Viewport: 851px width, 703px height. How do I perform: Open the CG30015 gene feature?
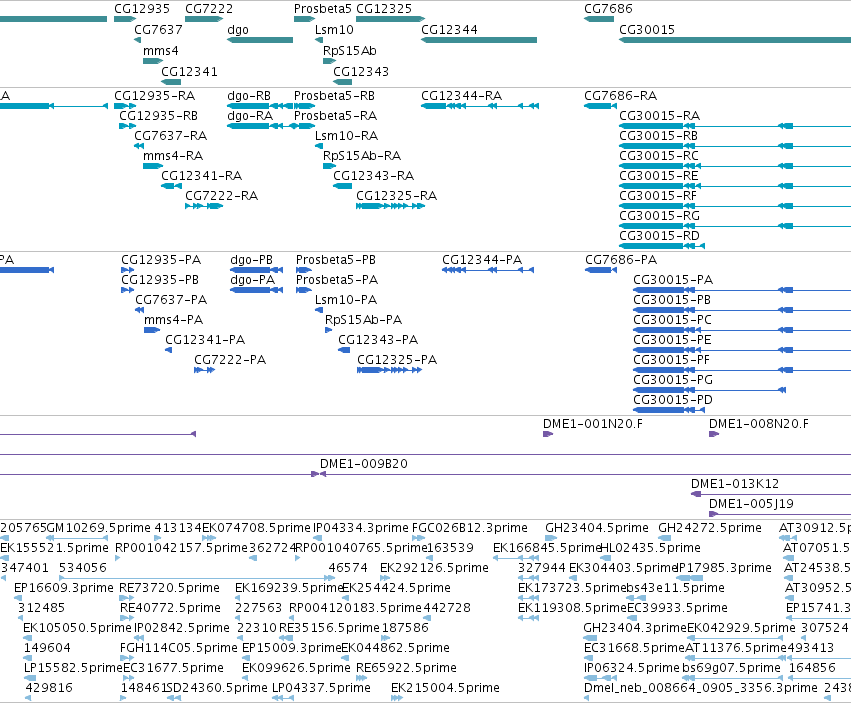[735, 40]
